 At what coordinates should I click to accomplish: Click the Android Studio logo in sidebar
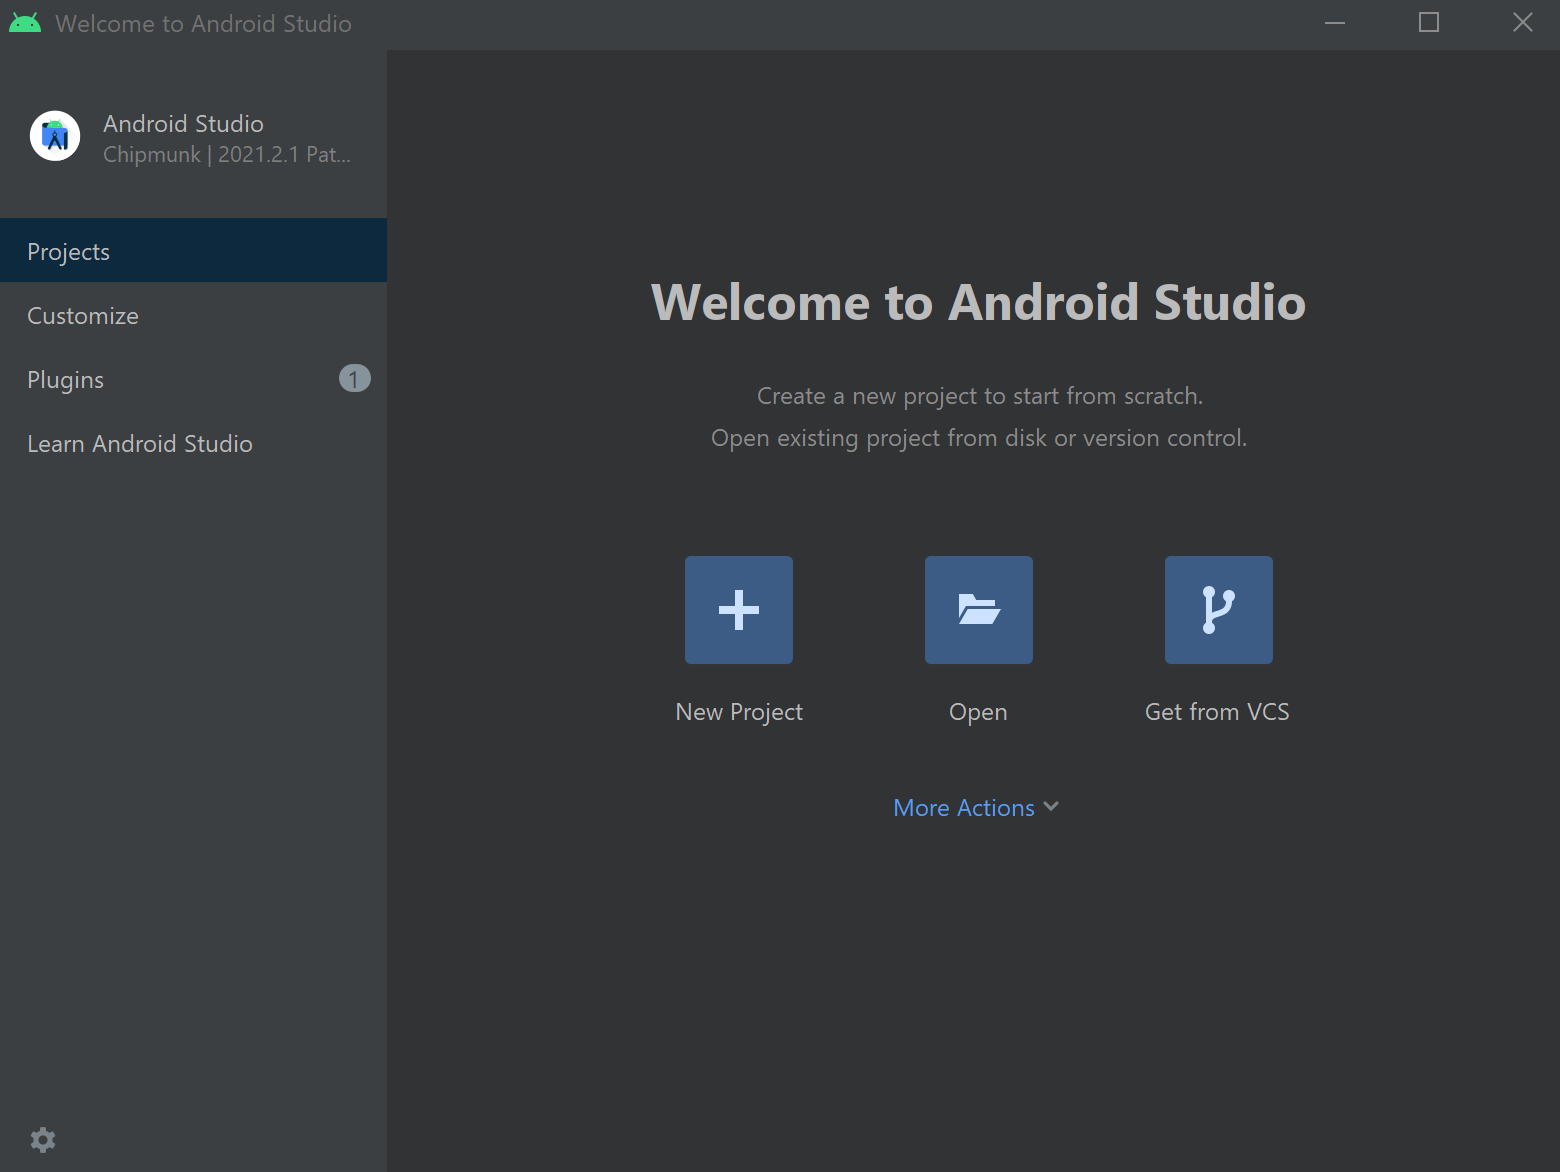click(x=55, y=136)
